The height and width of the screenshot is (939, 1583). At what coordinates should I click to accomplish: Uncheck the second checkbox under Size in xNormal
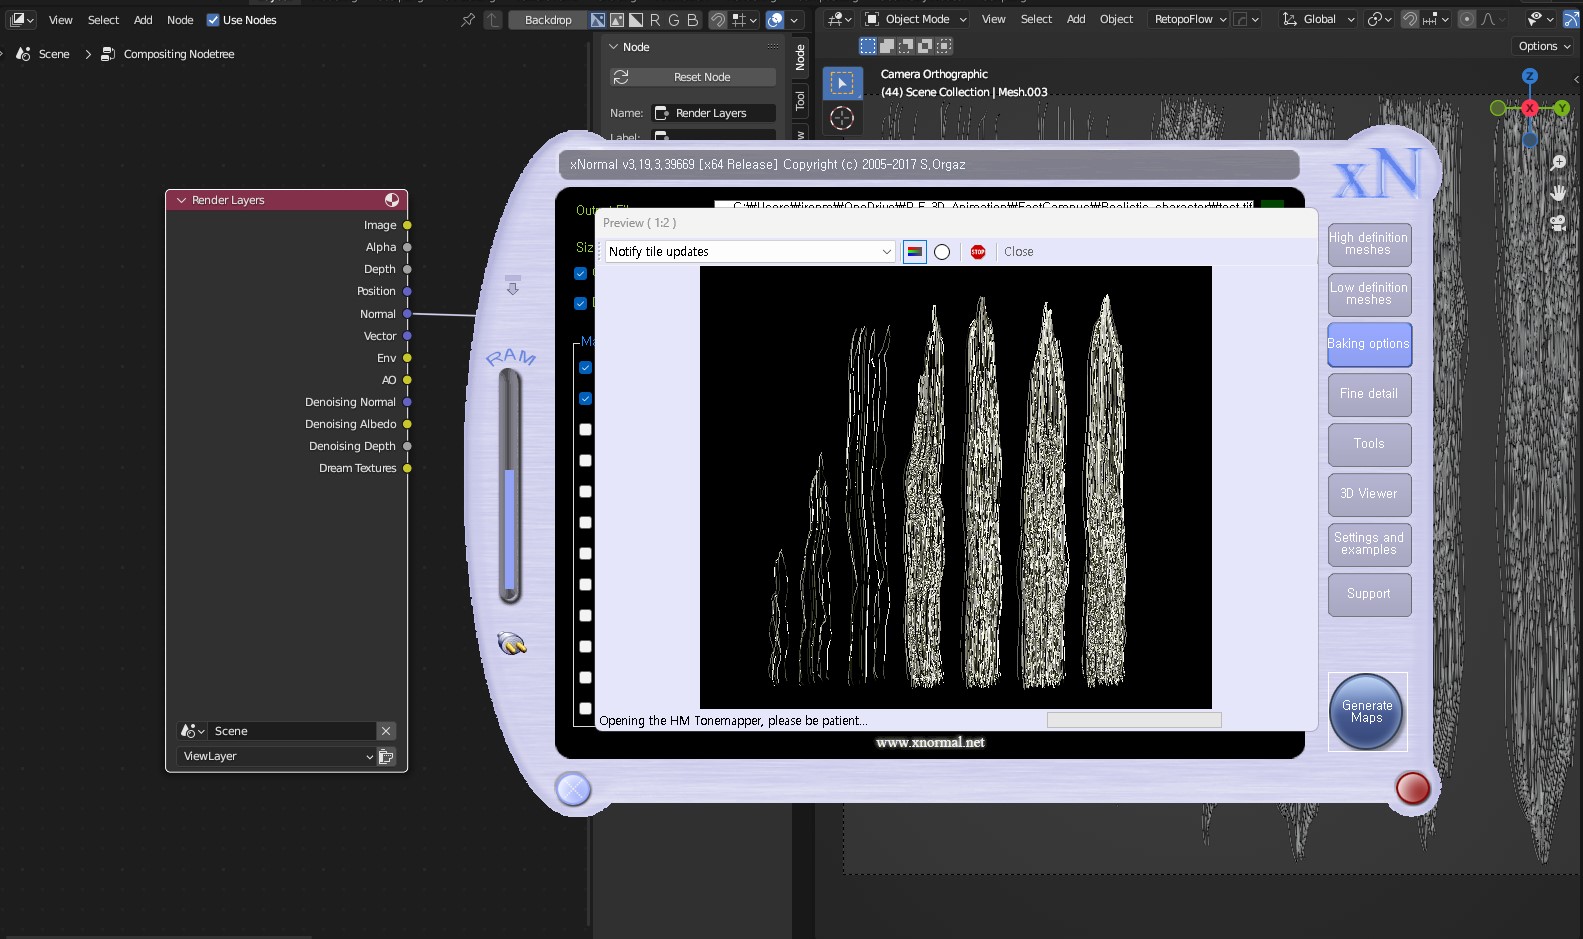click(x=581, y=303)
